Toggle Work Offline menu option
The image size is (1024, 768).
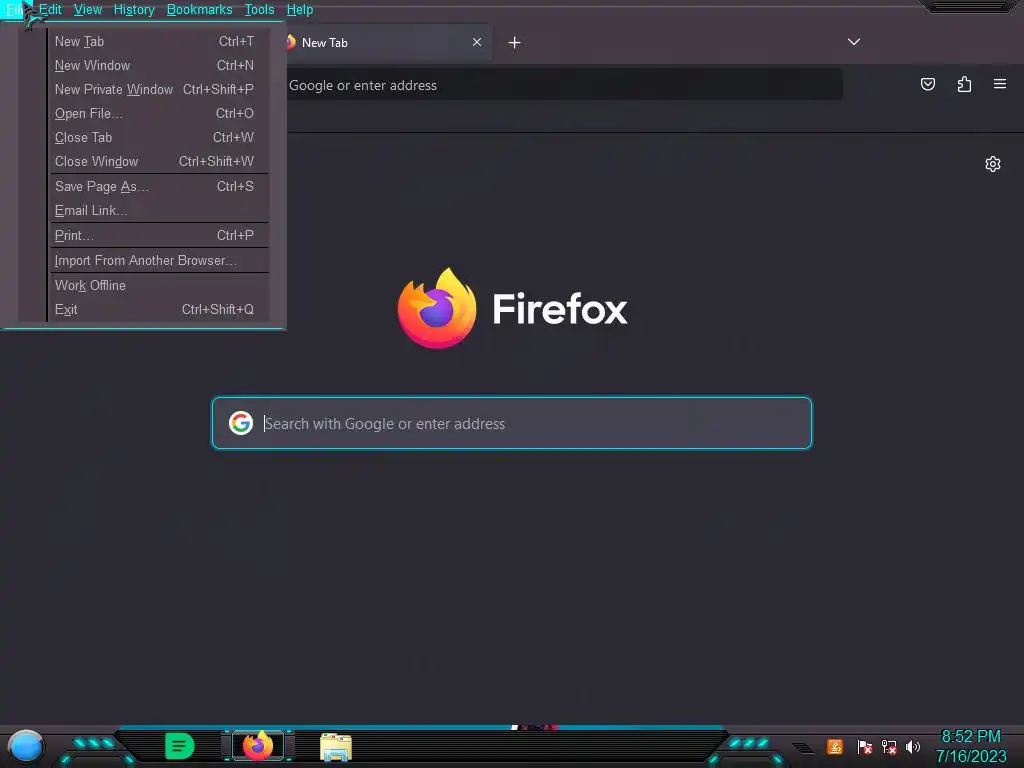(159, 285)
